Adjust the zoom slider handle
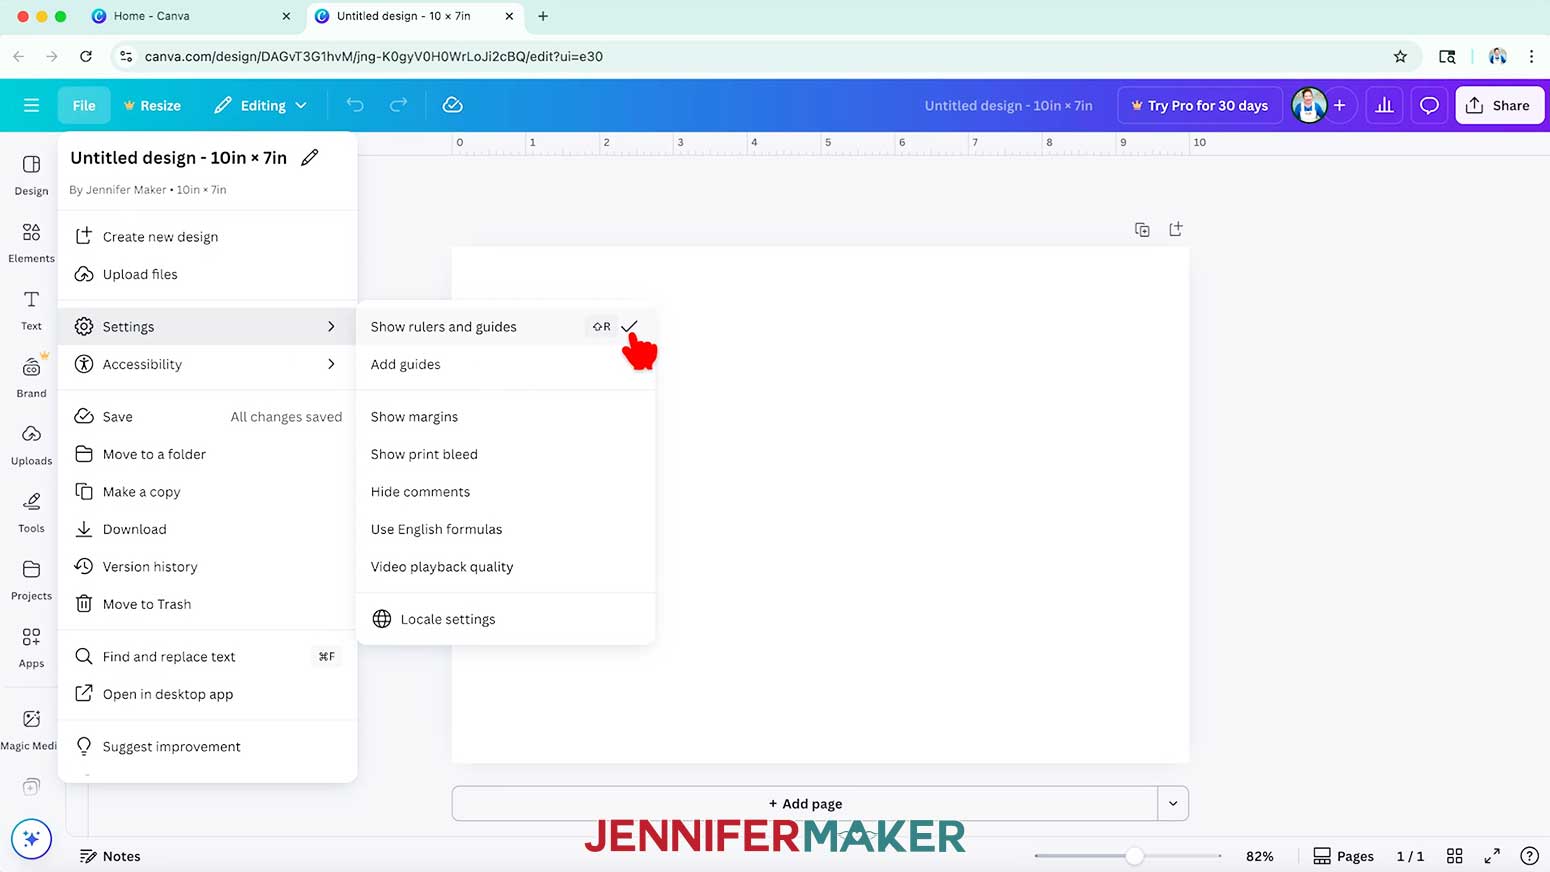Screen dimensions: 1550x872 pos(1133,856)
